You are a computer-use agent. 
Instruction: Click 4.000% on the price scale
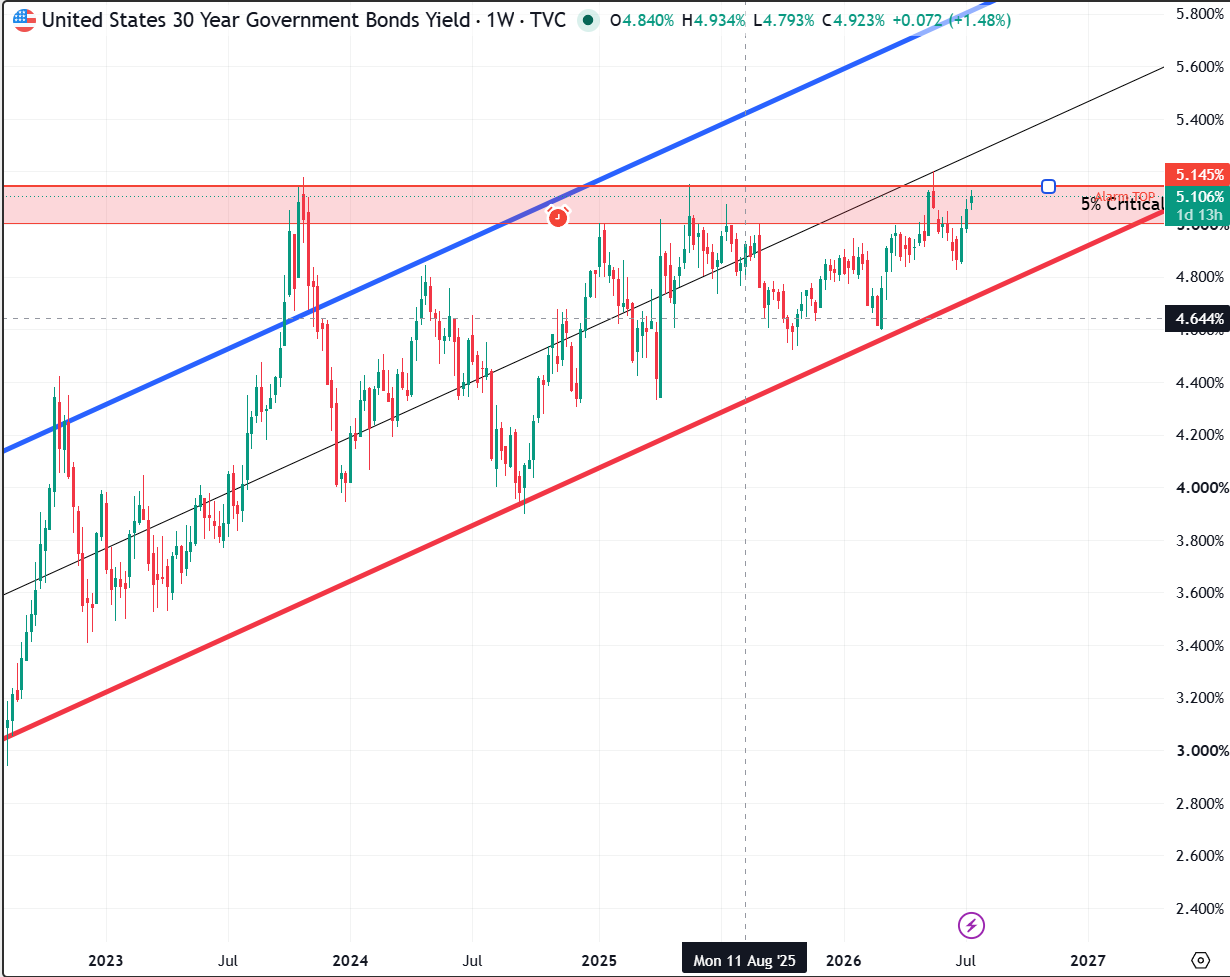(x=1200, y=488)
